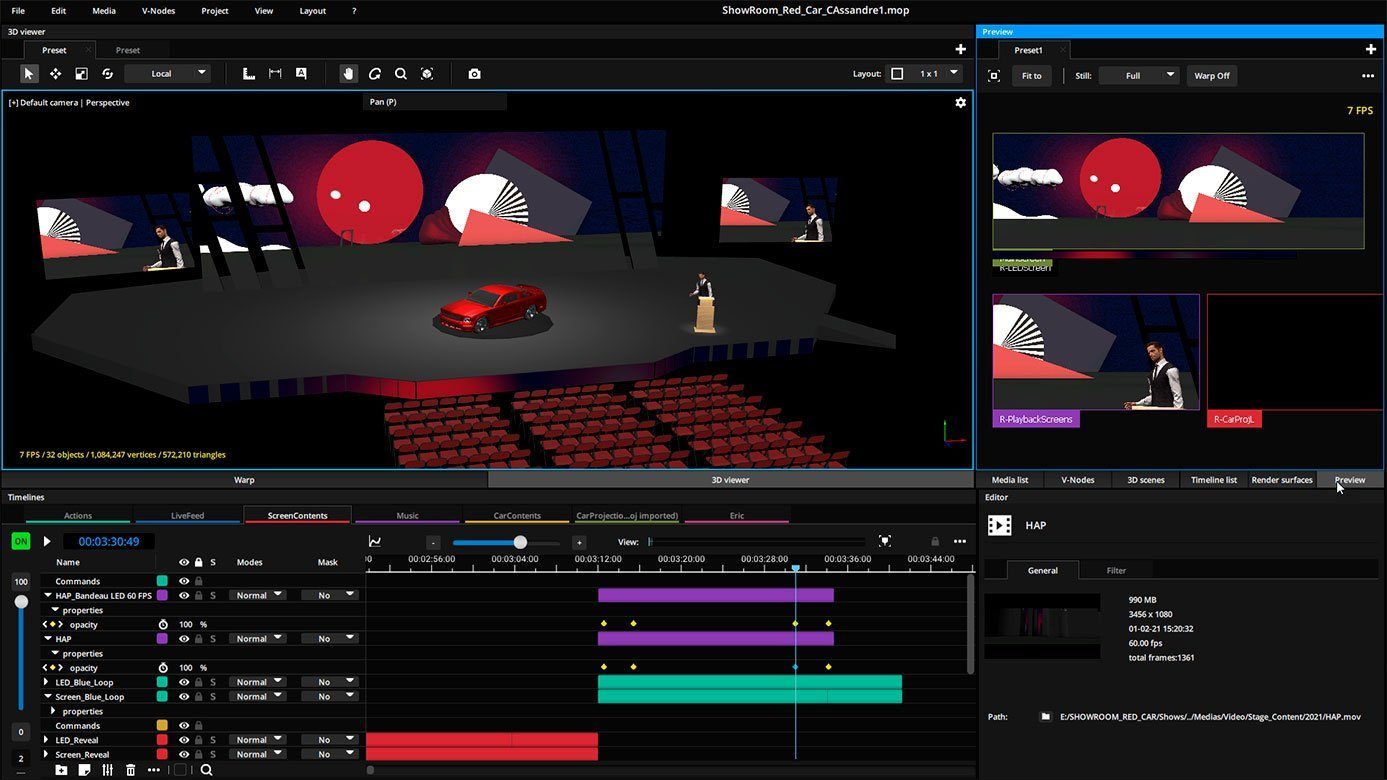Zoom in timeline with plus button
Image resolution: width=1387 pixels, height=780 pixels.
579,542
